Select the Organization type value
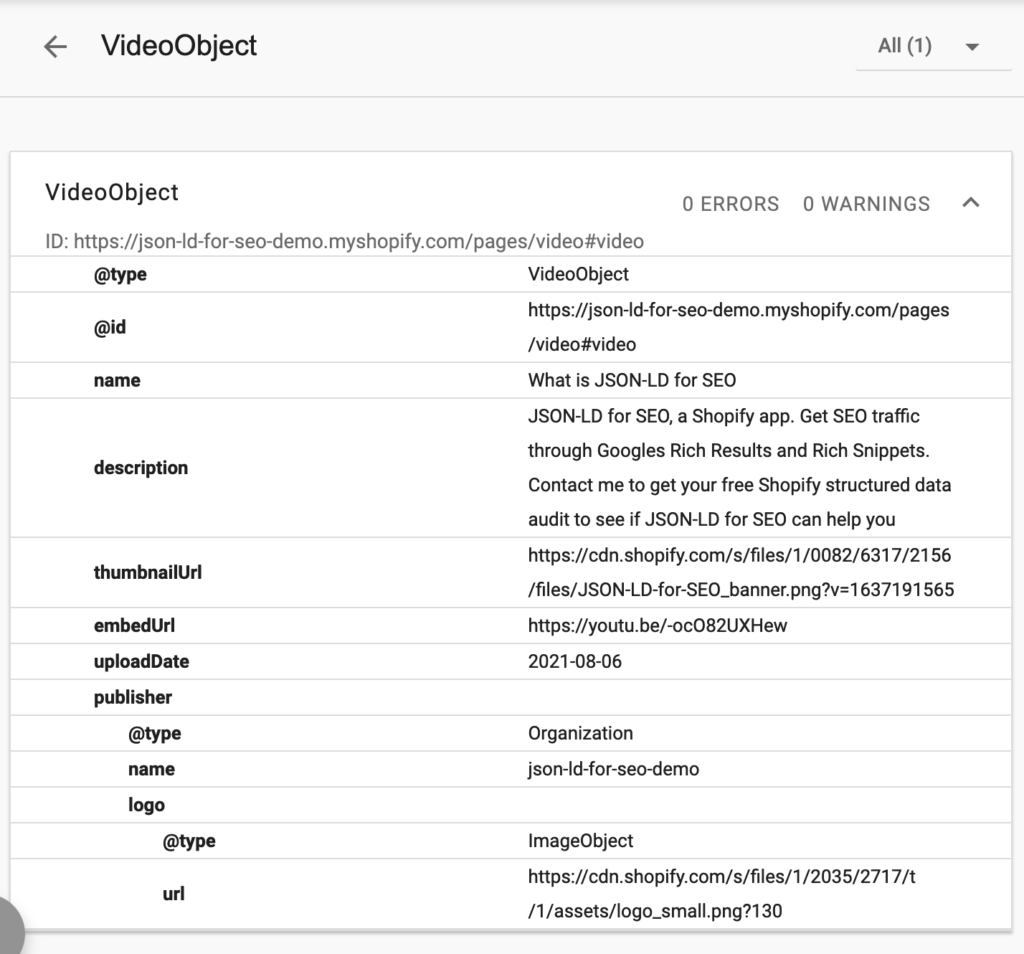The image size is (1024, 954). click(581, 733)
